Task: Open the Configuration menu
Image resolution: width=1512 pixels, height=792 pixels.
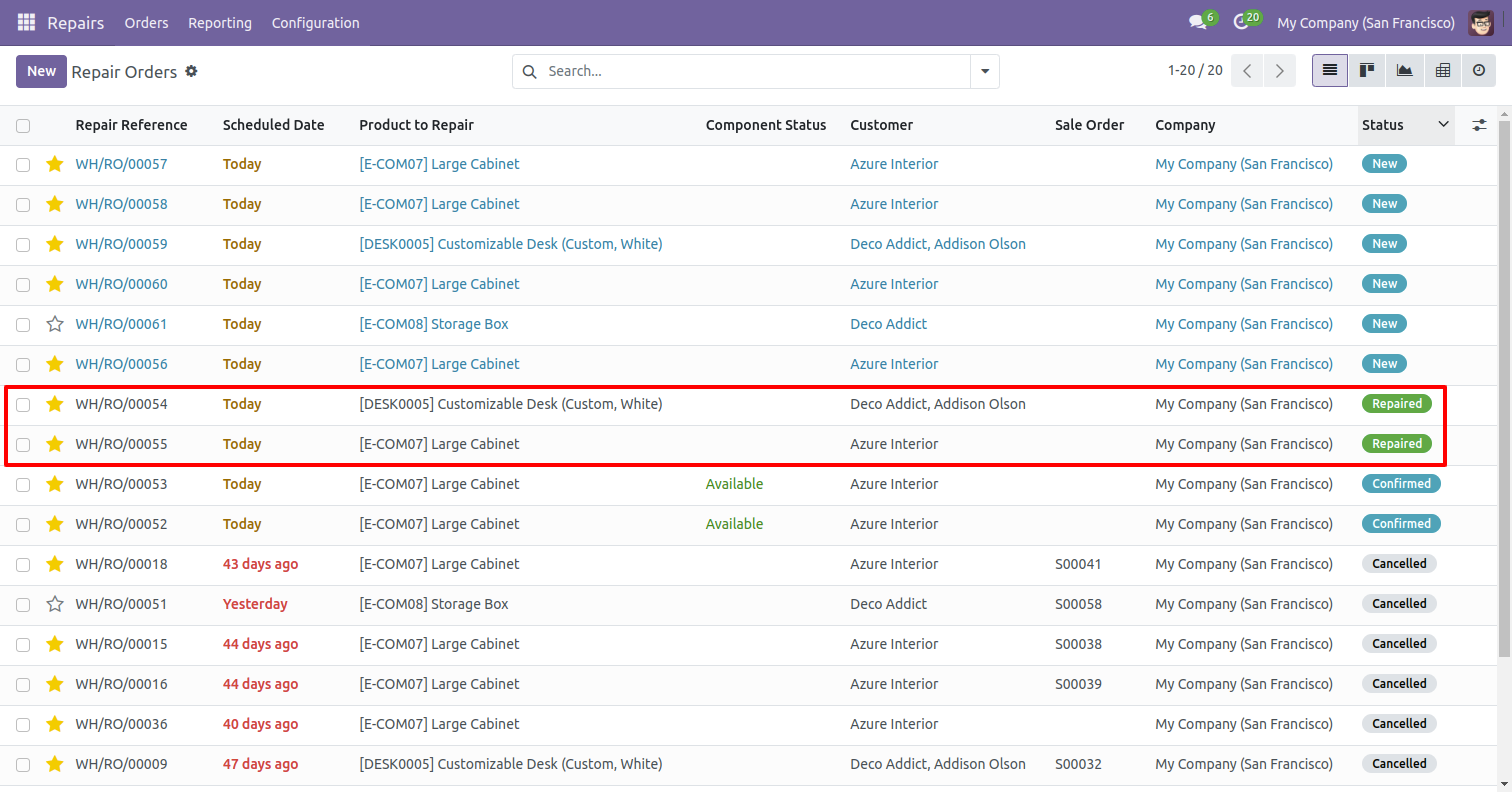Action: (x=315, y=22)
